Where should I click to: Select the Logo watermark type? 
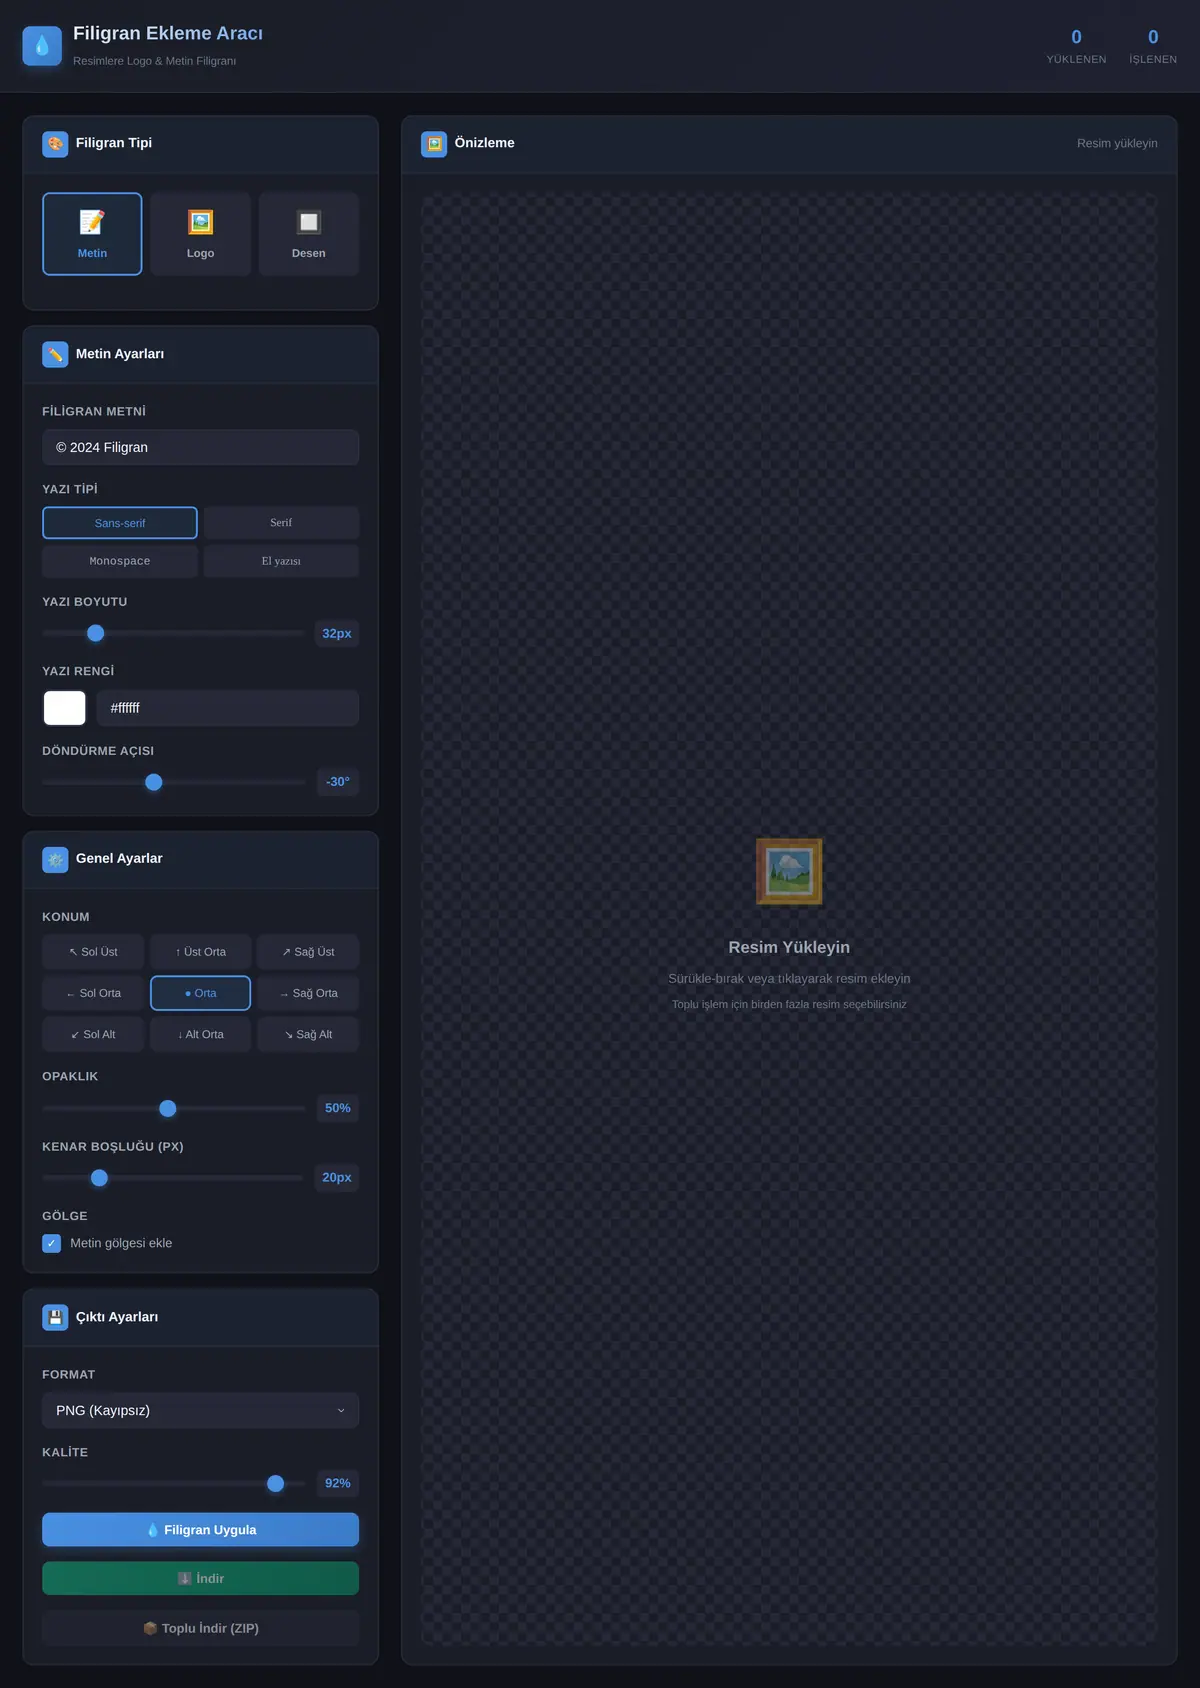(x=200, y=234)
